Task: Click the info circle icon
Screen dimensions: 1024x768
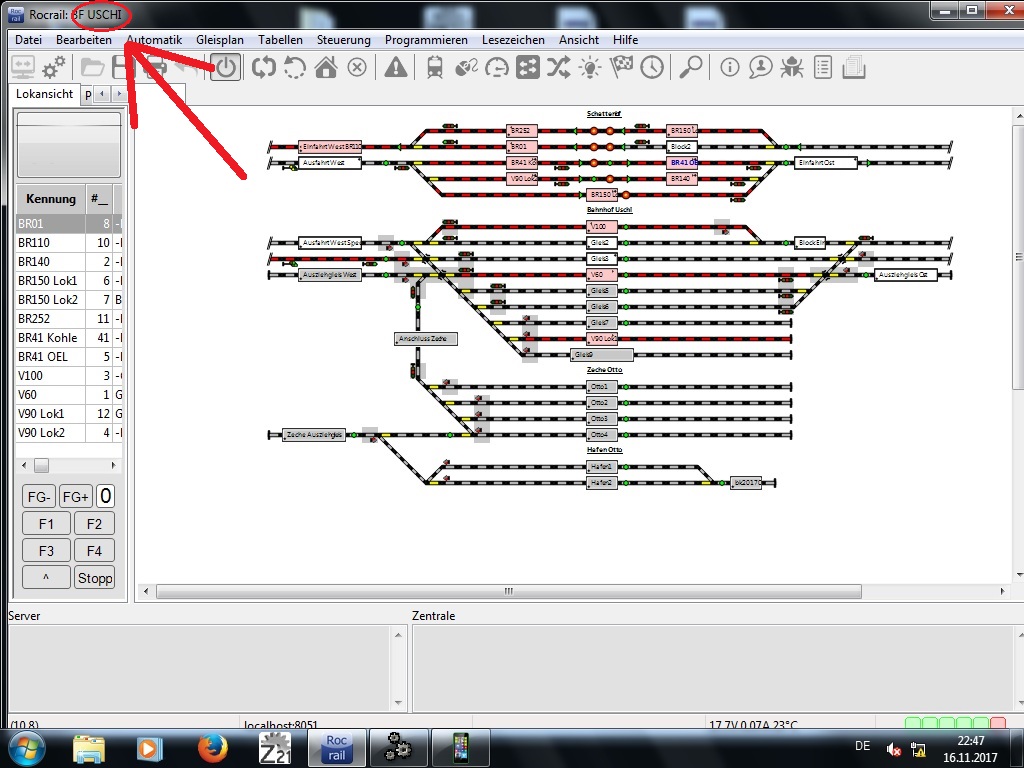Action: [x=729, y=67]
